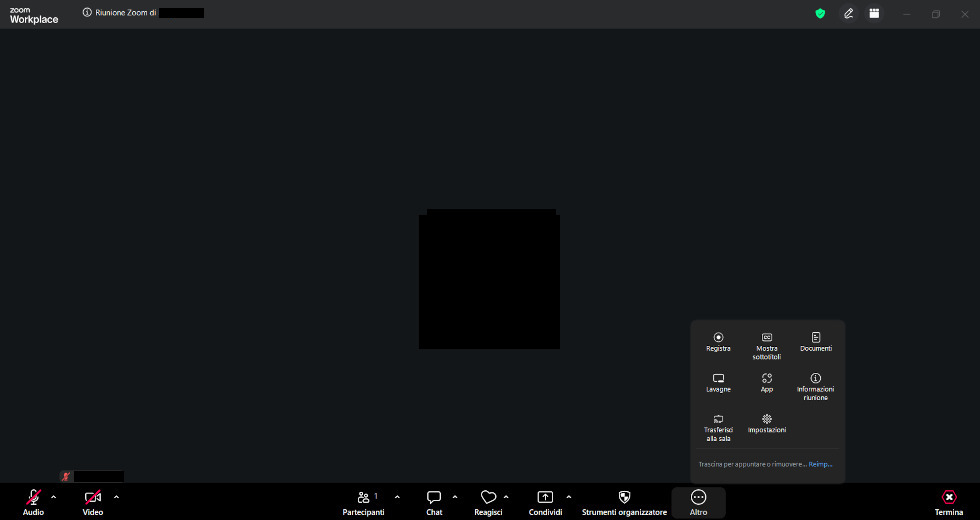This screenshot has width=980, height=520.
Task: End the meeting with Termina
Action: [x=949, y=502]
